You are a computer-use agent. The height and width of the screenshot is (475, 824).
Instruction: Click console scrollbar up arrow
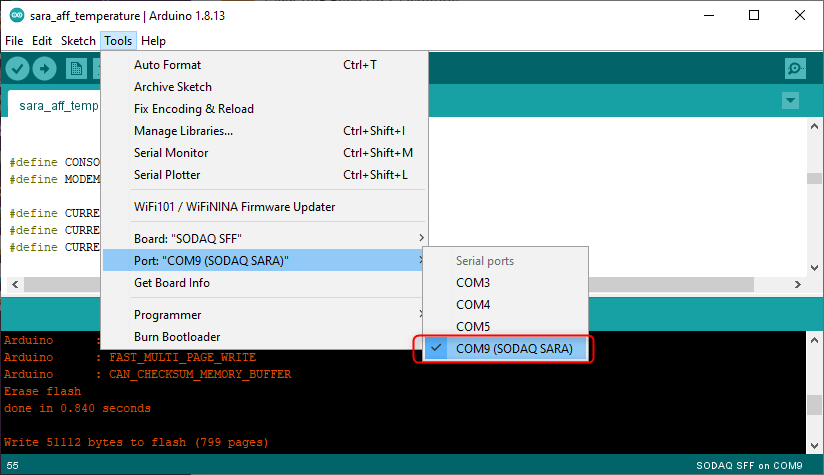point(814,340)
